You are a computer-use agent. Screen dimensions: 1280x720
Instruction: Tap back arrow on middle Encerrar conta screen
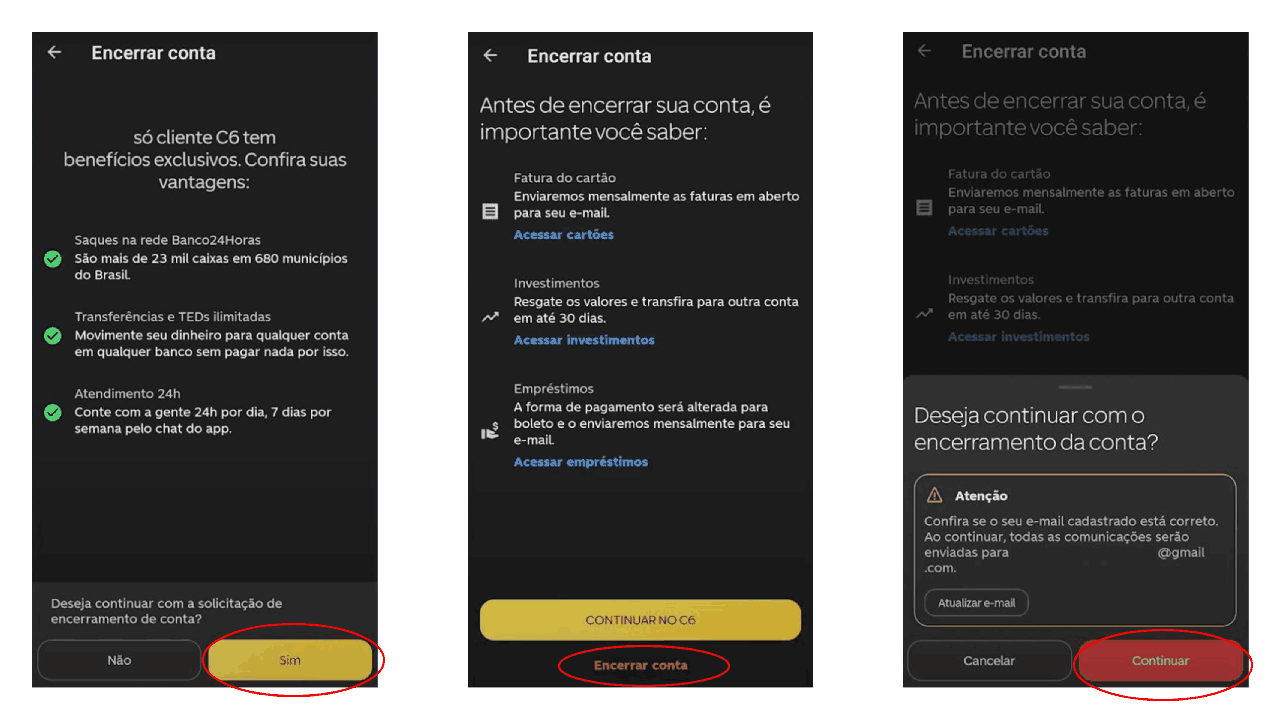click(x=490, y=56)
